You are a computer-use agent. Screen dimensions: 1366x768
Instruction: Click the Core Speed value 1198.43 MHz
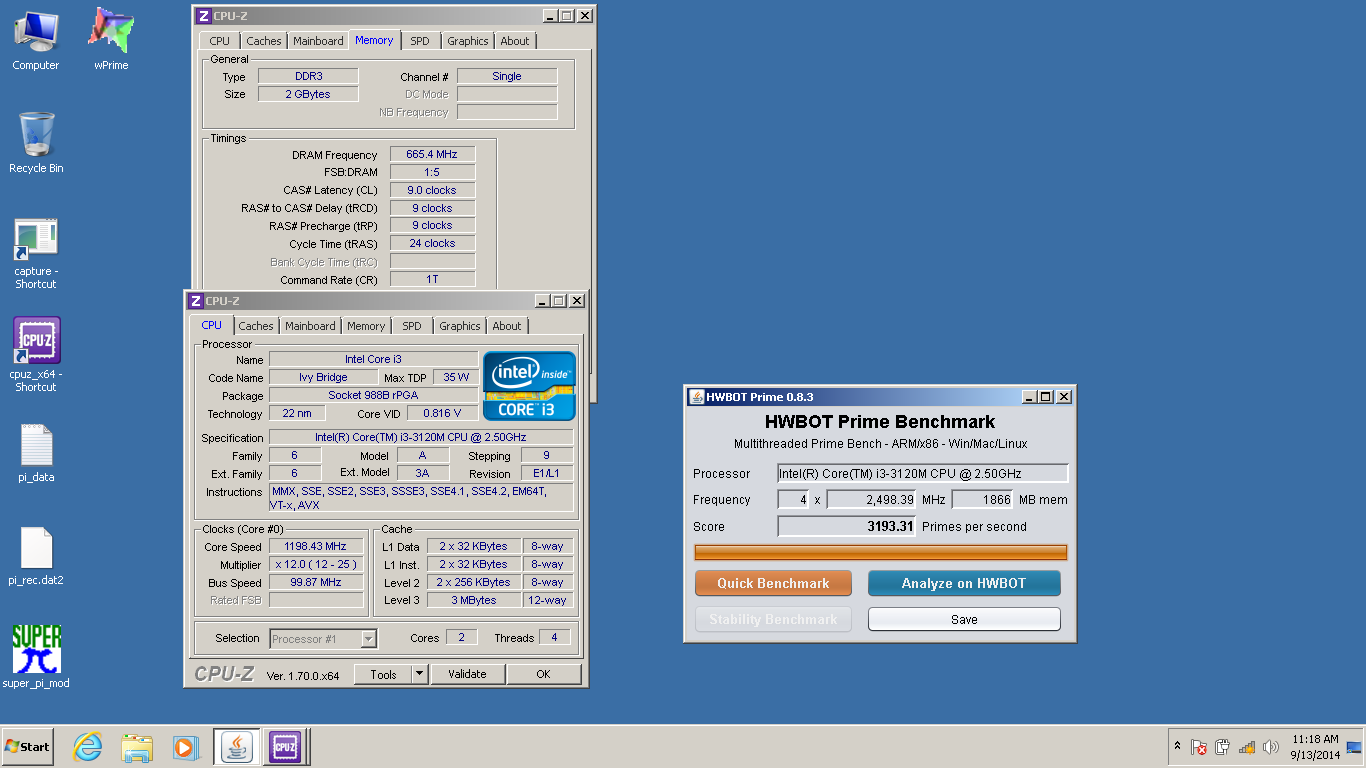pyautogui.click(x=316, y=546)
